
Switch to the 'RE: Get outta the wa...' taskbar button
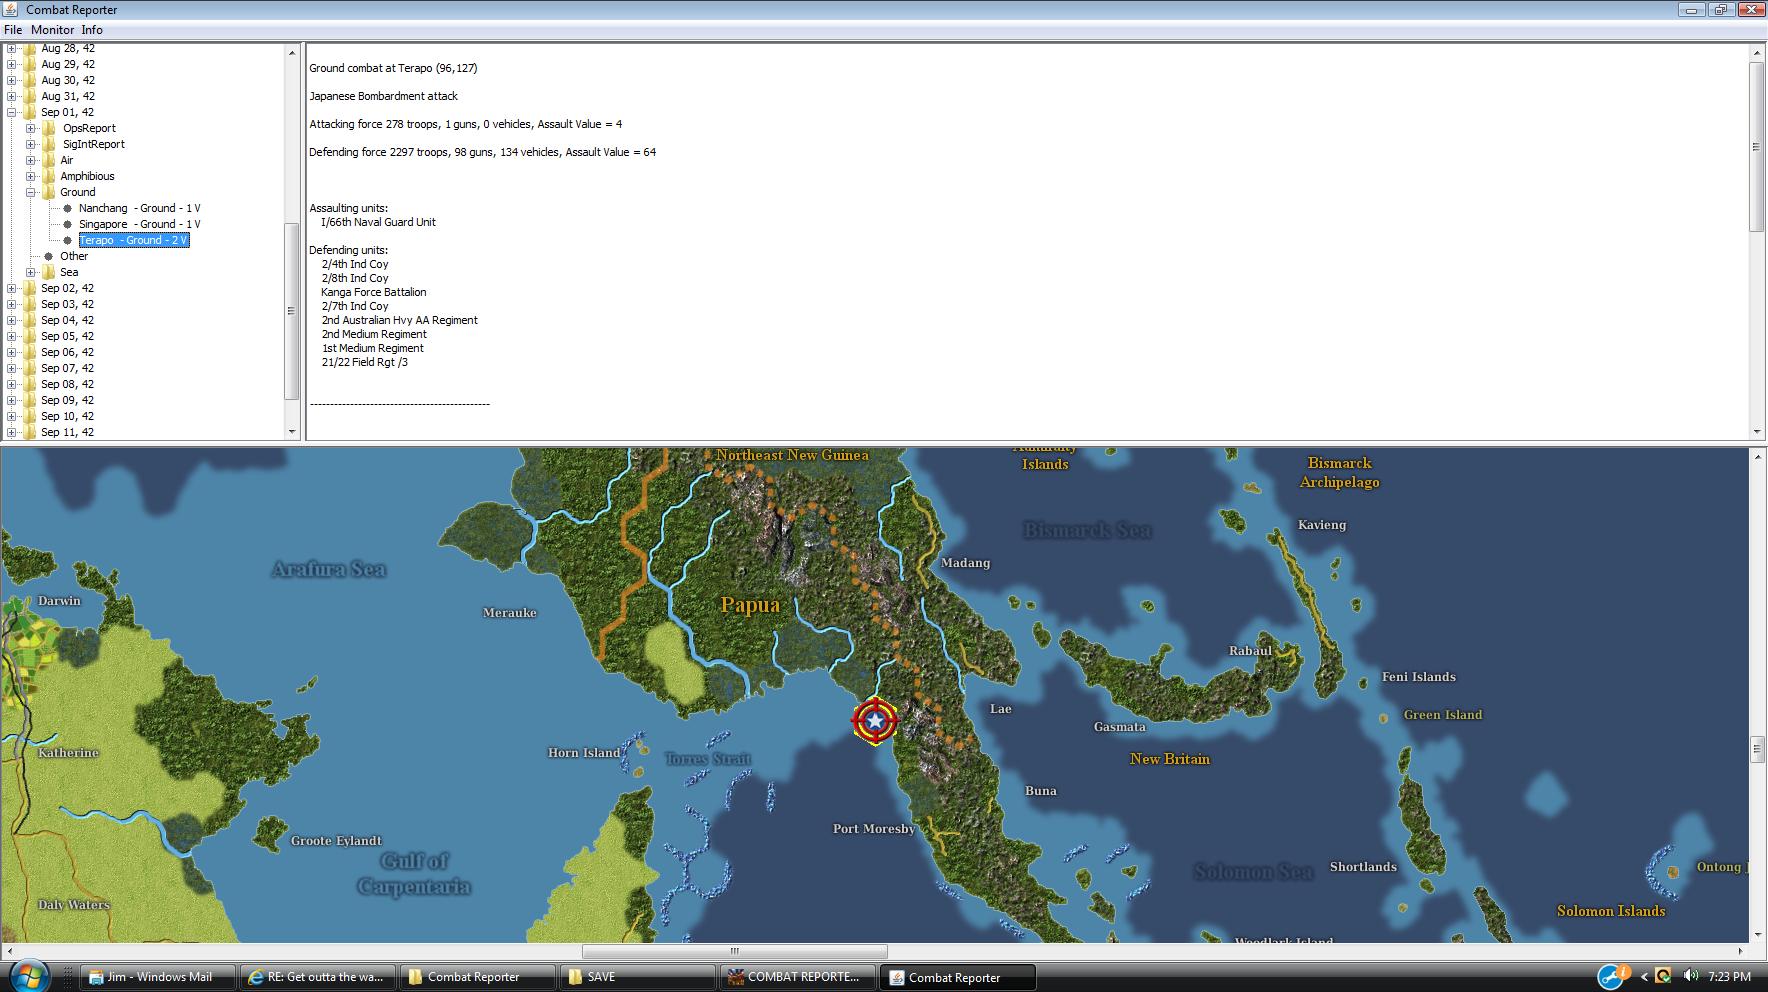[x=318, y=977]
